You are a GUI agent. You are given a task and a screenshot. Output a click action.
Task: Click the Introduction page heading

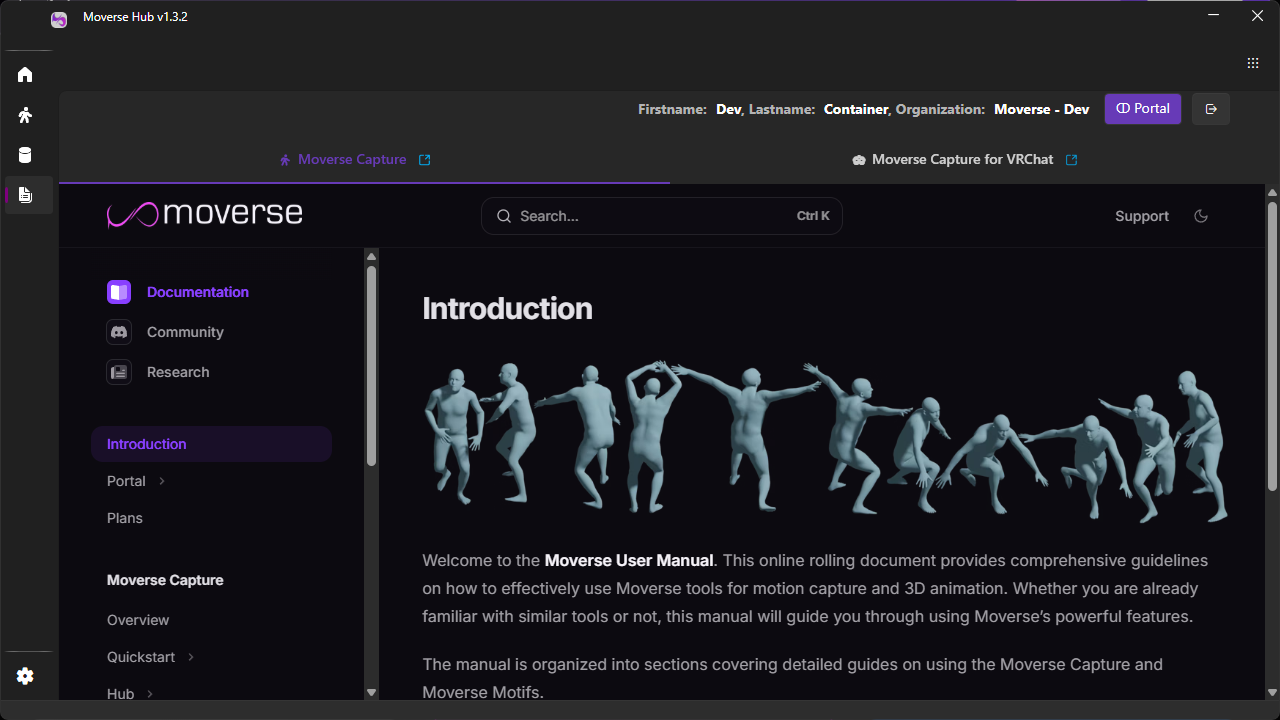(x=507, y=308)
